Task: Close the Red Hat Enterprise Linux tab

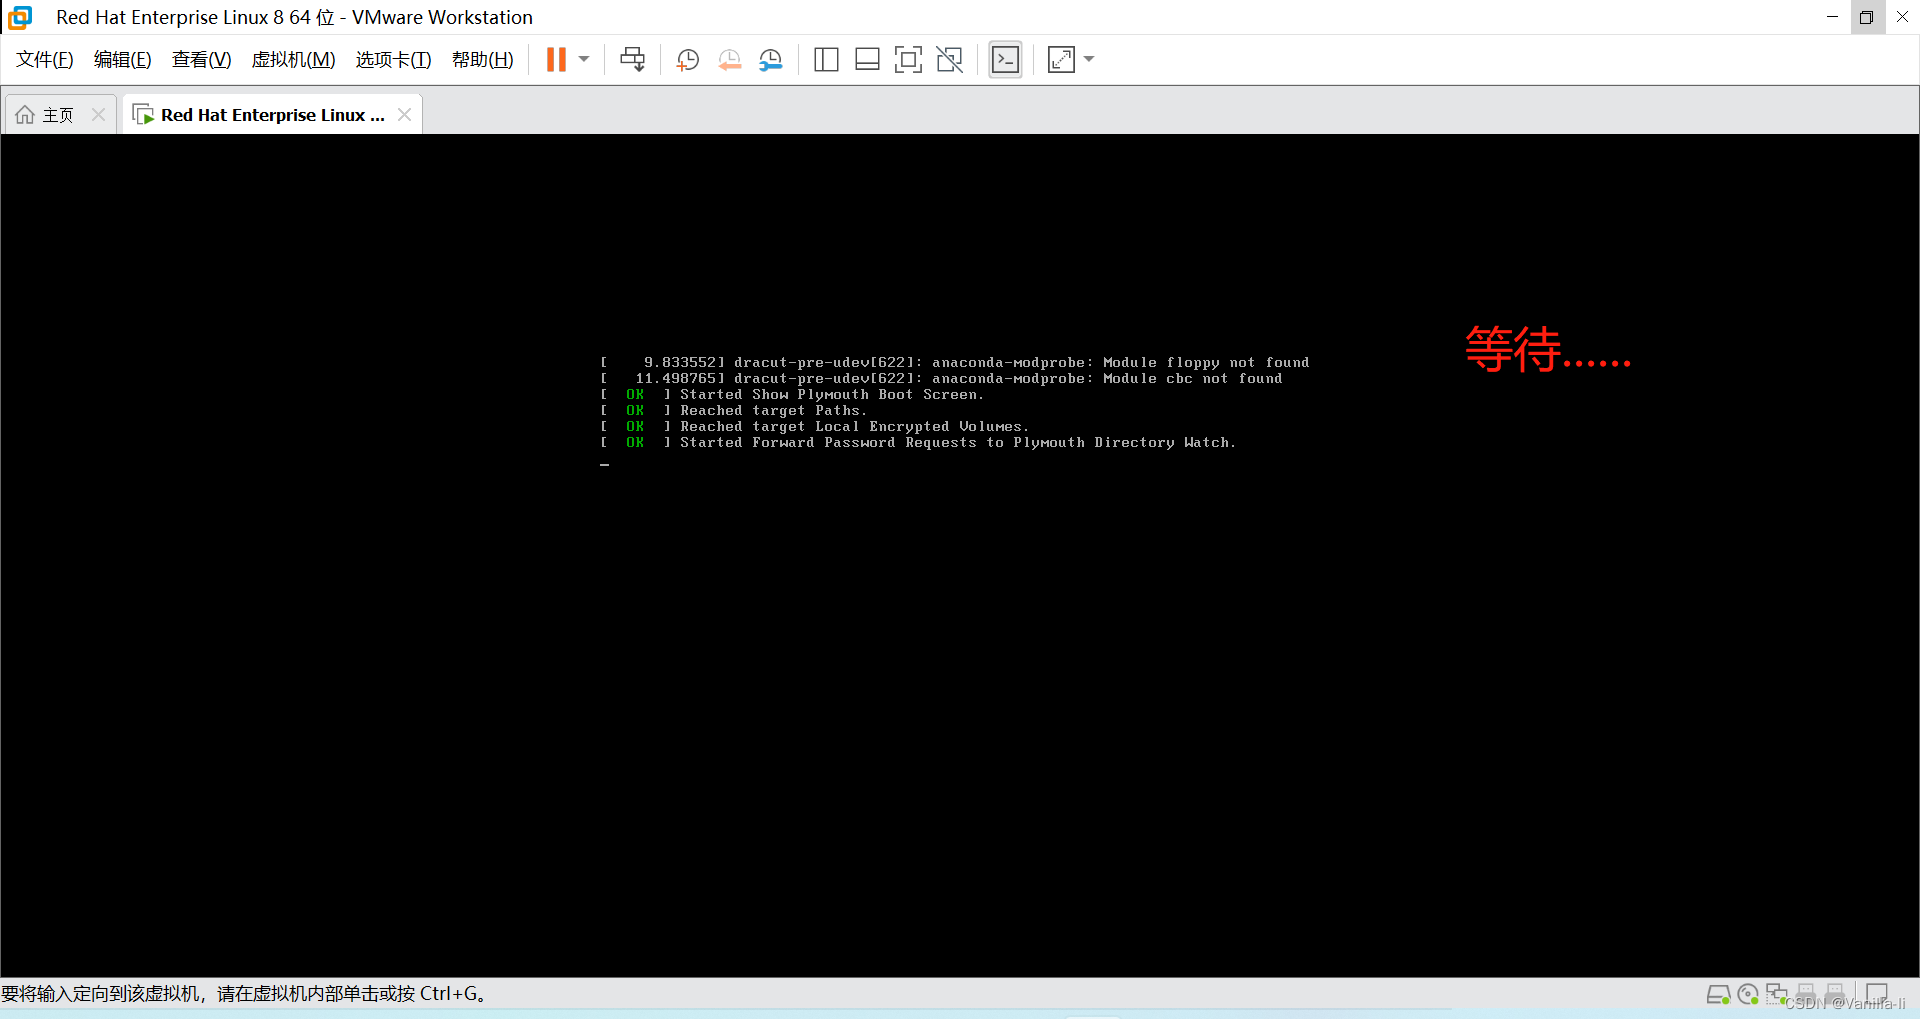Action: click(404, 115)
